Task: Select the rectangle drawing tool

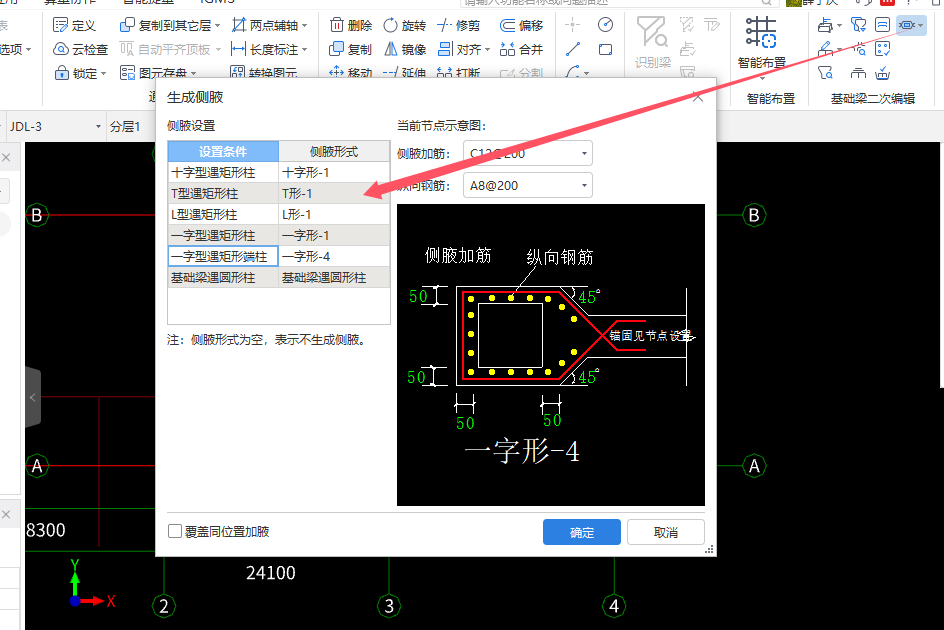Action: (x=606, y=49)
